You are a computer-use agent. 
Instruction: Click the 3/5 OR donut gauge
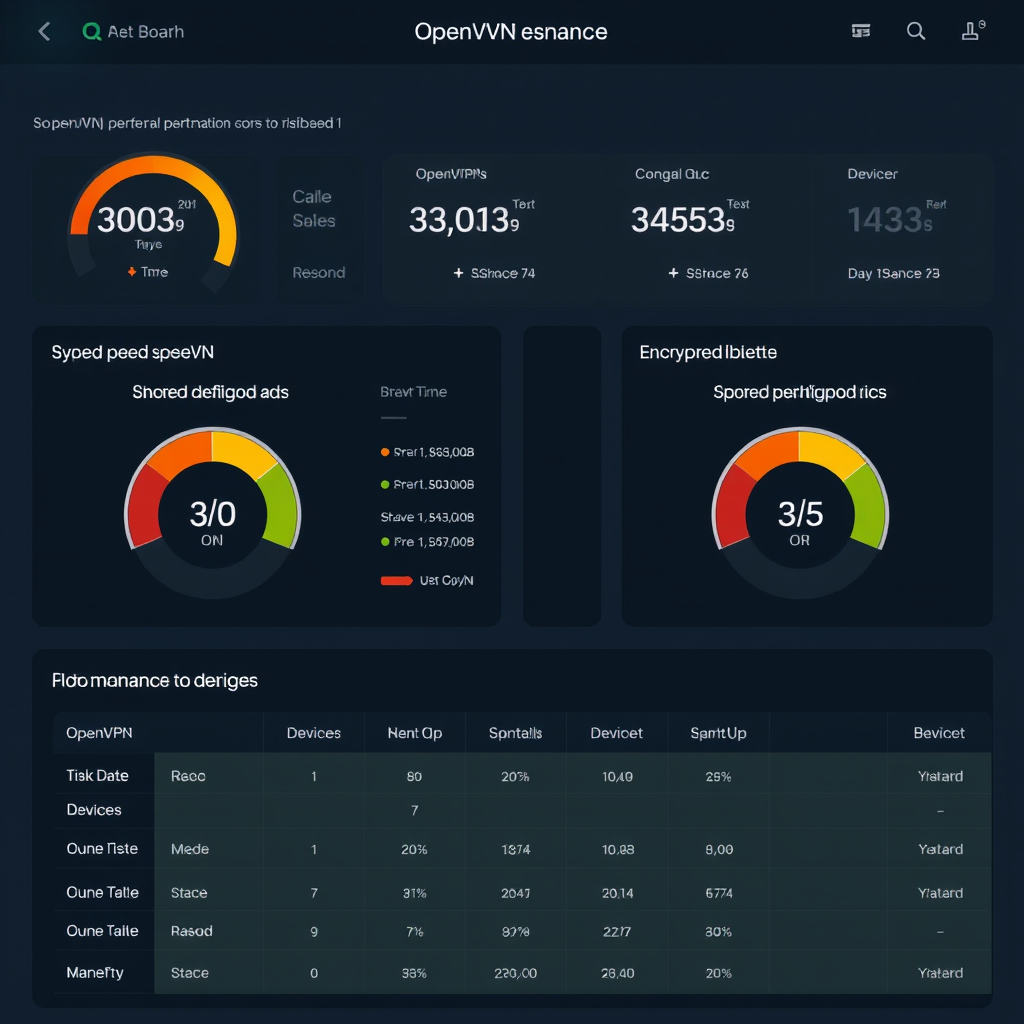tap(800, 513)
